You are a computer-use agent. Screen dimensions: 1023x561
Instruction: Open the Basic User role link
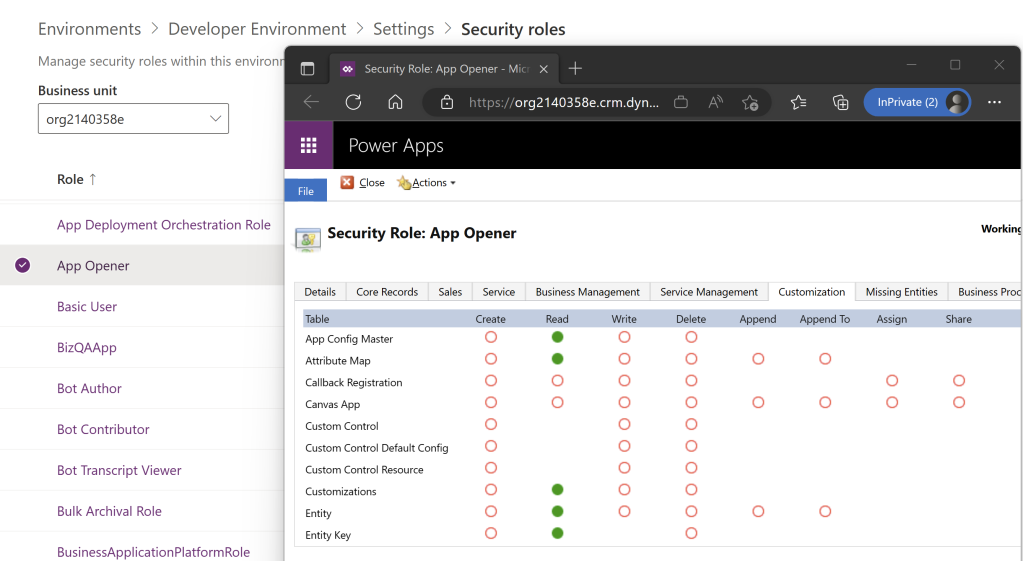[x=87, y=307]
